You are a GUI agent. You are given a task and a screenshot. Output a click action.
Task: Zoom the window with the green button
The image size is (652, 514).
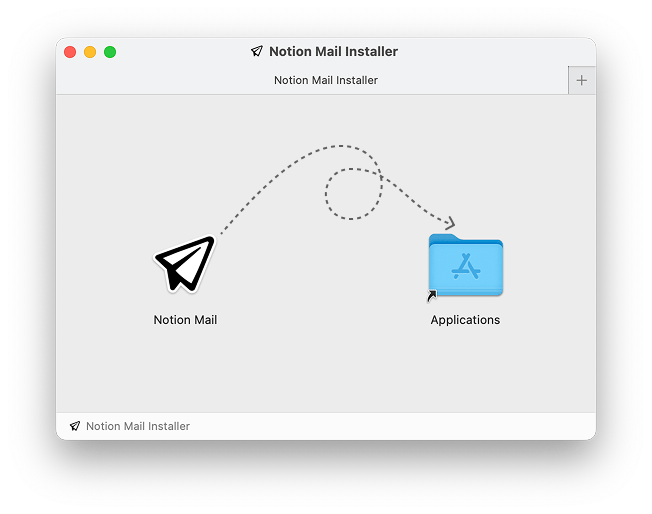(x=110, y=52)
